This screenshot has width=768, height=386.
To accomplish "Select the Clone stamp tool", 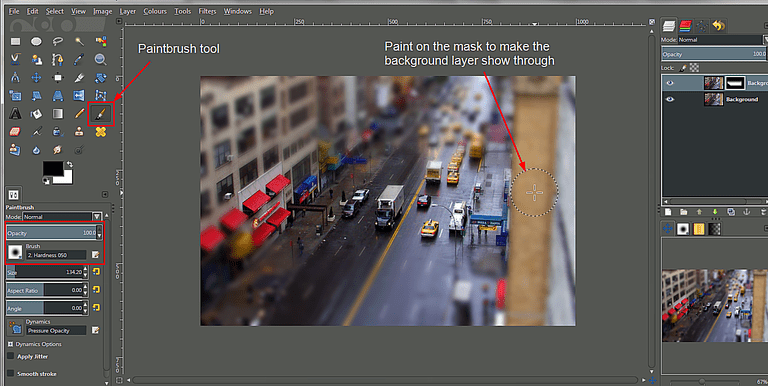I will tap(79, 131).
